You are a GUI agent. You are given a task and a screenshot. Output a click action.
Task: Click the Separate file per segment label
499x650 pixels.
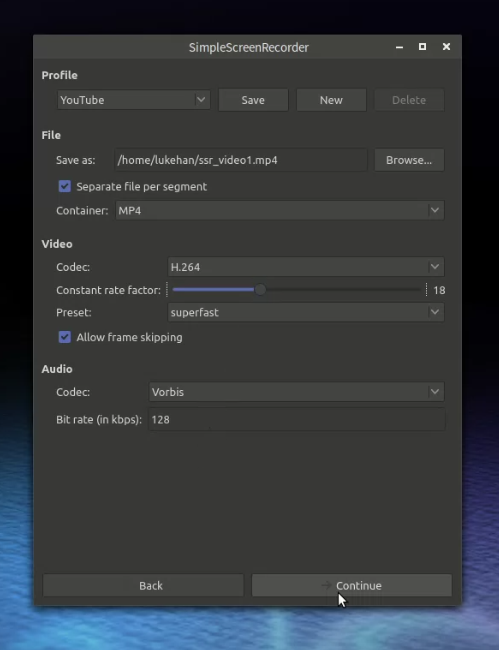point(142,187)
